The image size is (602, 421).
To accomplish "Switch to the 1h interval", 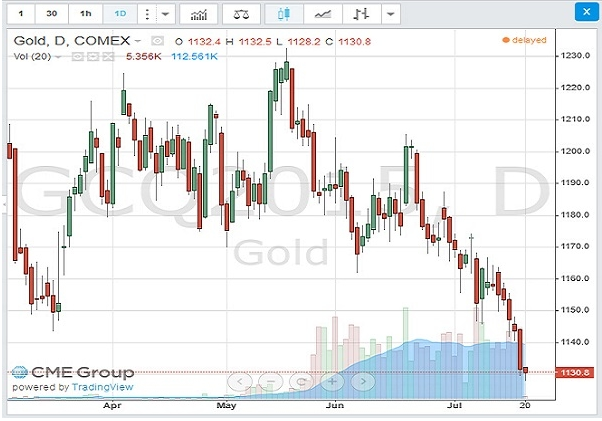I will [x=86, y=14].
